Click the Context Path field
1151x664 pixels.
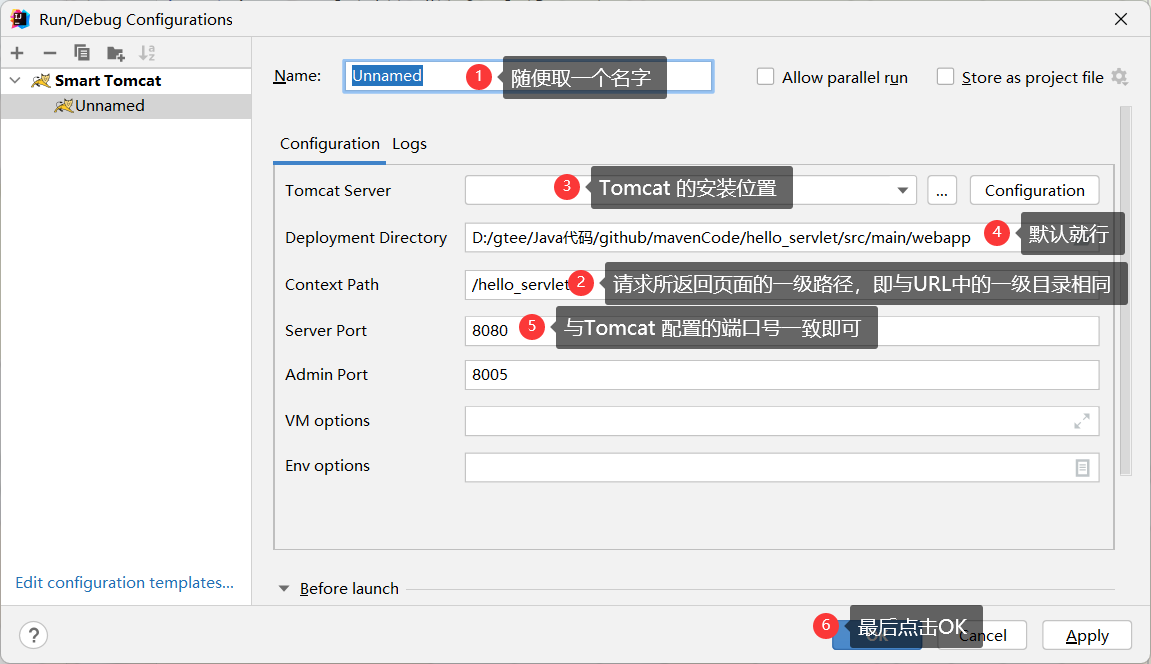782,285
